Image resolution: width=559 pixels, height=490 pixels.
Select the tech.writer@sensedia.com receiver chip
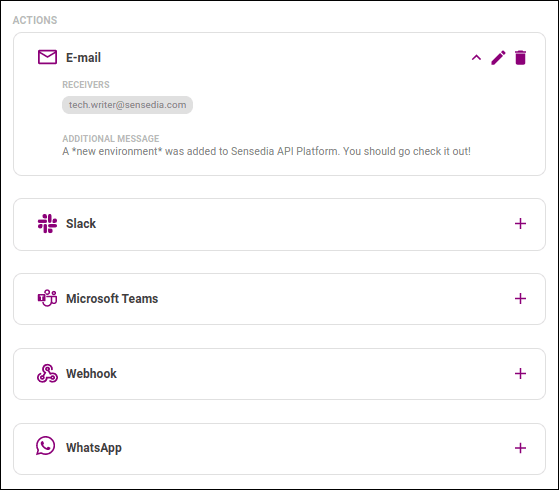(127, 105)
